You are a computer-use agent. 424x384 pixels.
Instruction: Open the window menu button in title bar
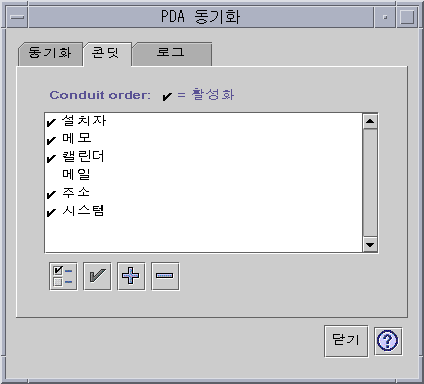coord(17,17)
